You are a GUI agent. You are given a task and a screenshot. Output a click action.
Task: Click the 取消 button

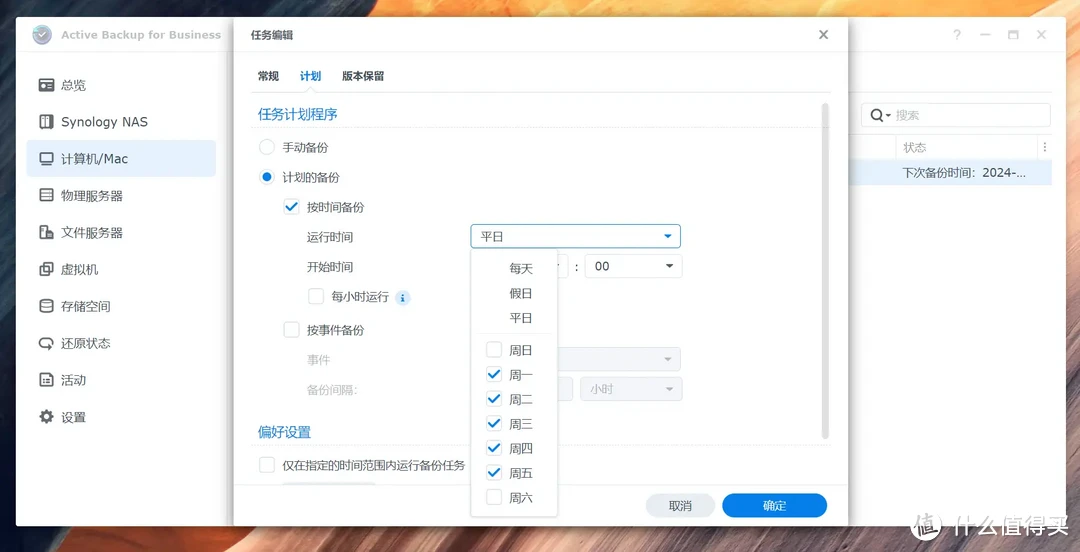(x=680, y=506)
